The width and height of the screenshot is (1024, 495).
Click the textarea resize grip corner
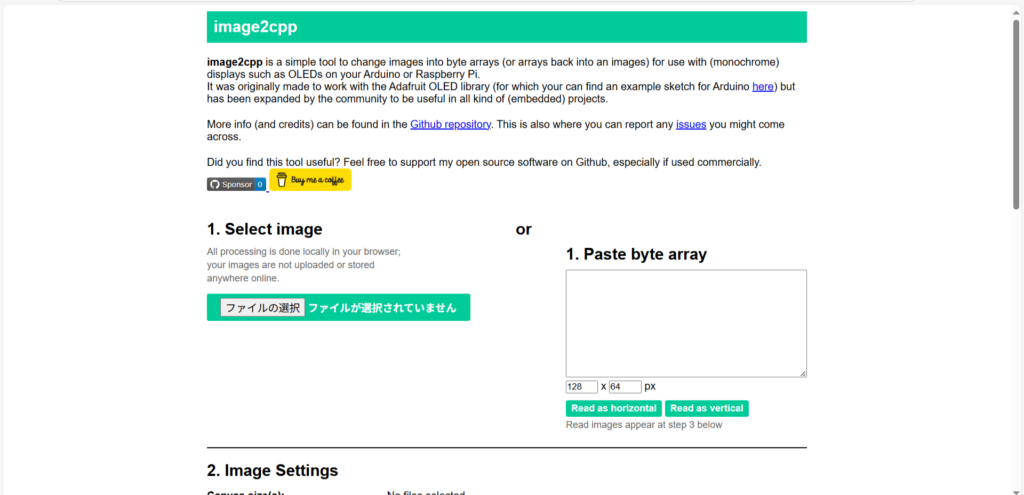point(803,373)
